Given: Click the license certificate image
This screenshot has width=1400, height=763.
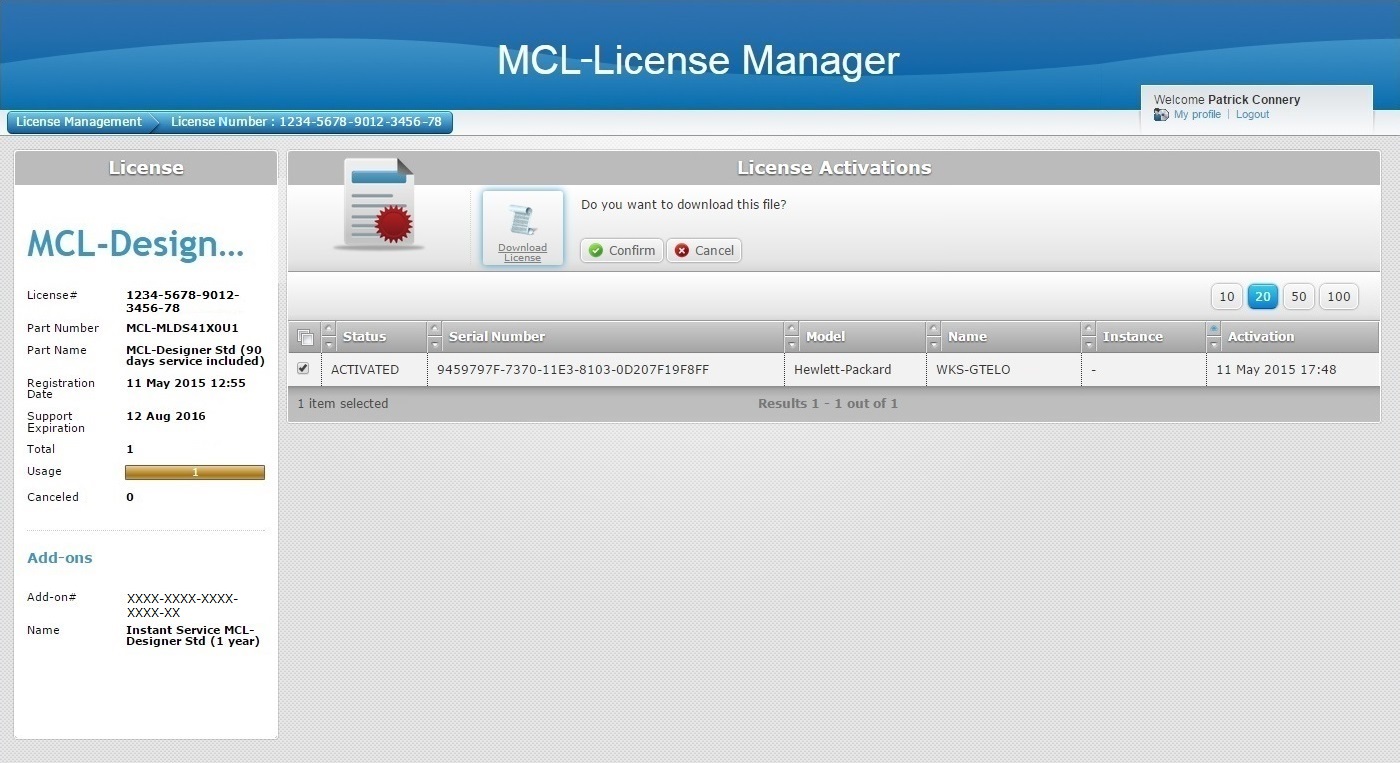Looking at the screenshot, I should tap(378, 204).
